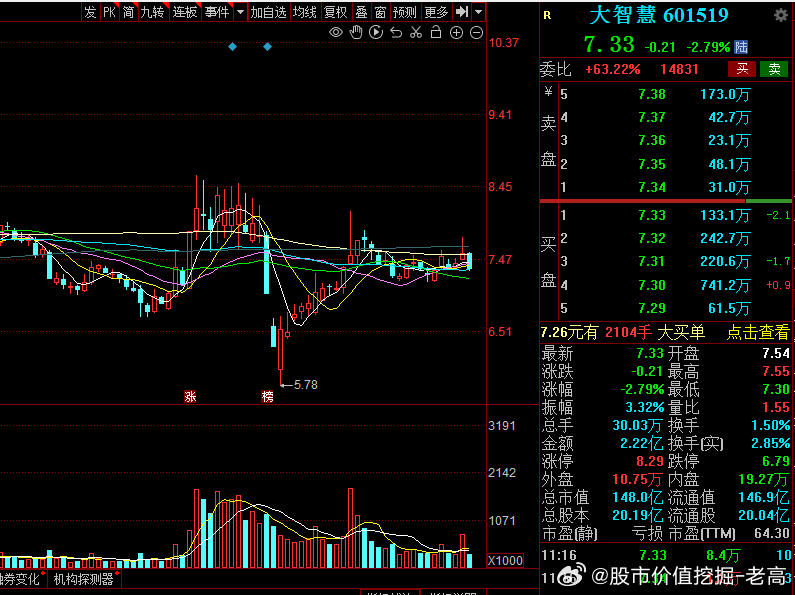Click the 市盈(TTM) value 64.30
This screenshot has height=595, width=795.
[x=772, y=533]
